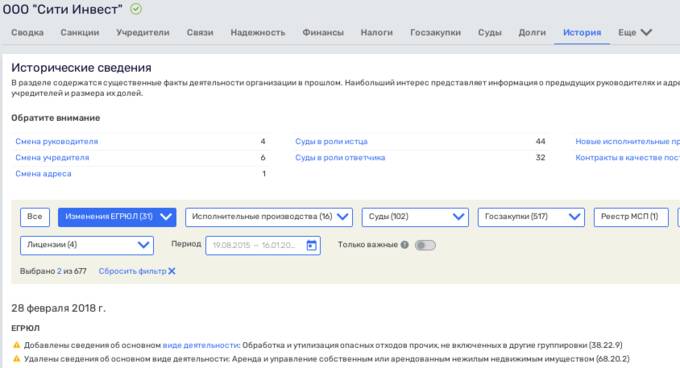Click the 28 февраля 2018 г. heading
Viewport: 680px width, 368px height.
click(x=59, y=308)
